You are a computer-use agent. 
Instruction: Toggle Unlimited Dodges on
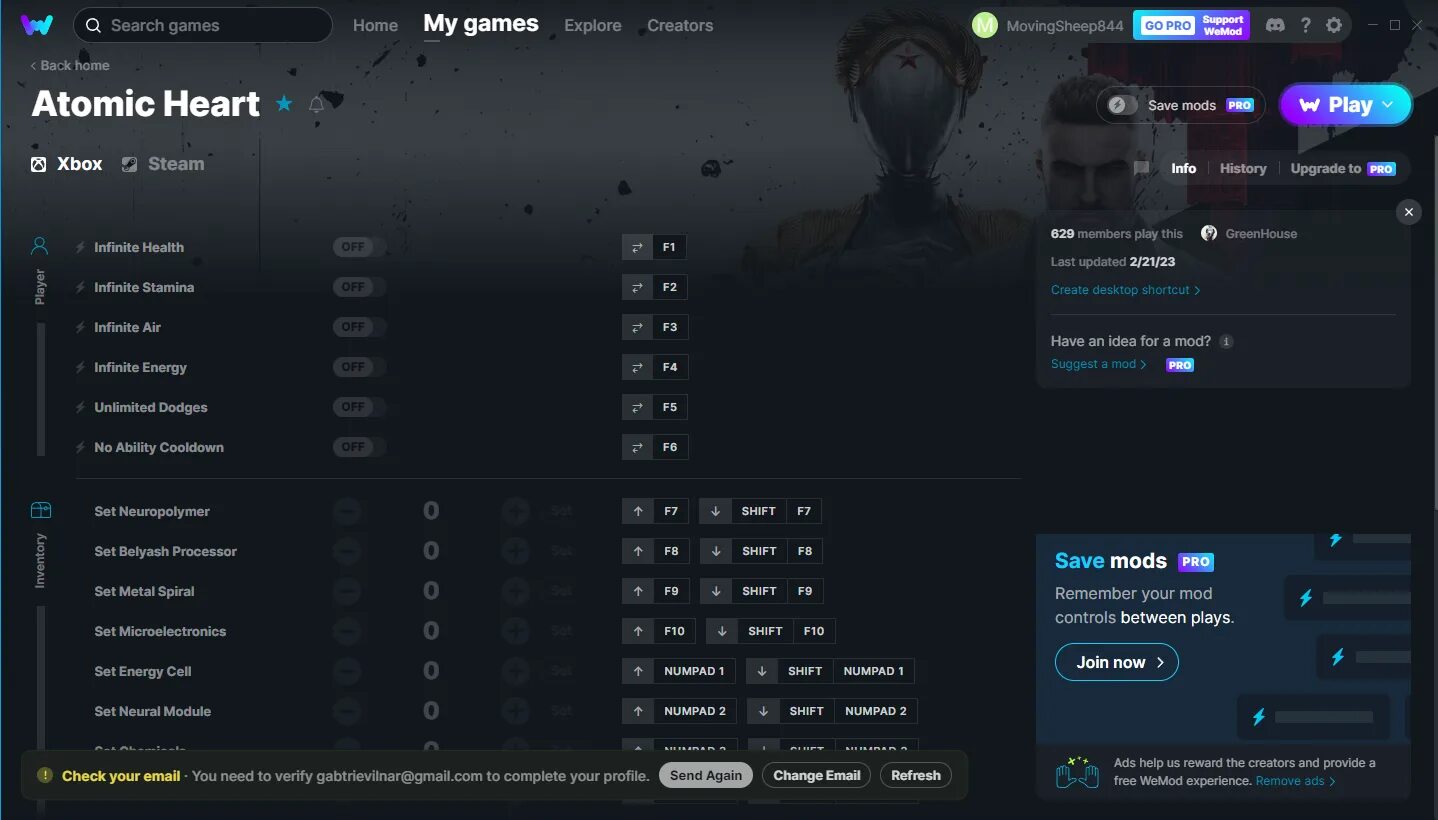360,407
